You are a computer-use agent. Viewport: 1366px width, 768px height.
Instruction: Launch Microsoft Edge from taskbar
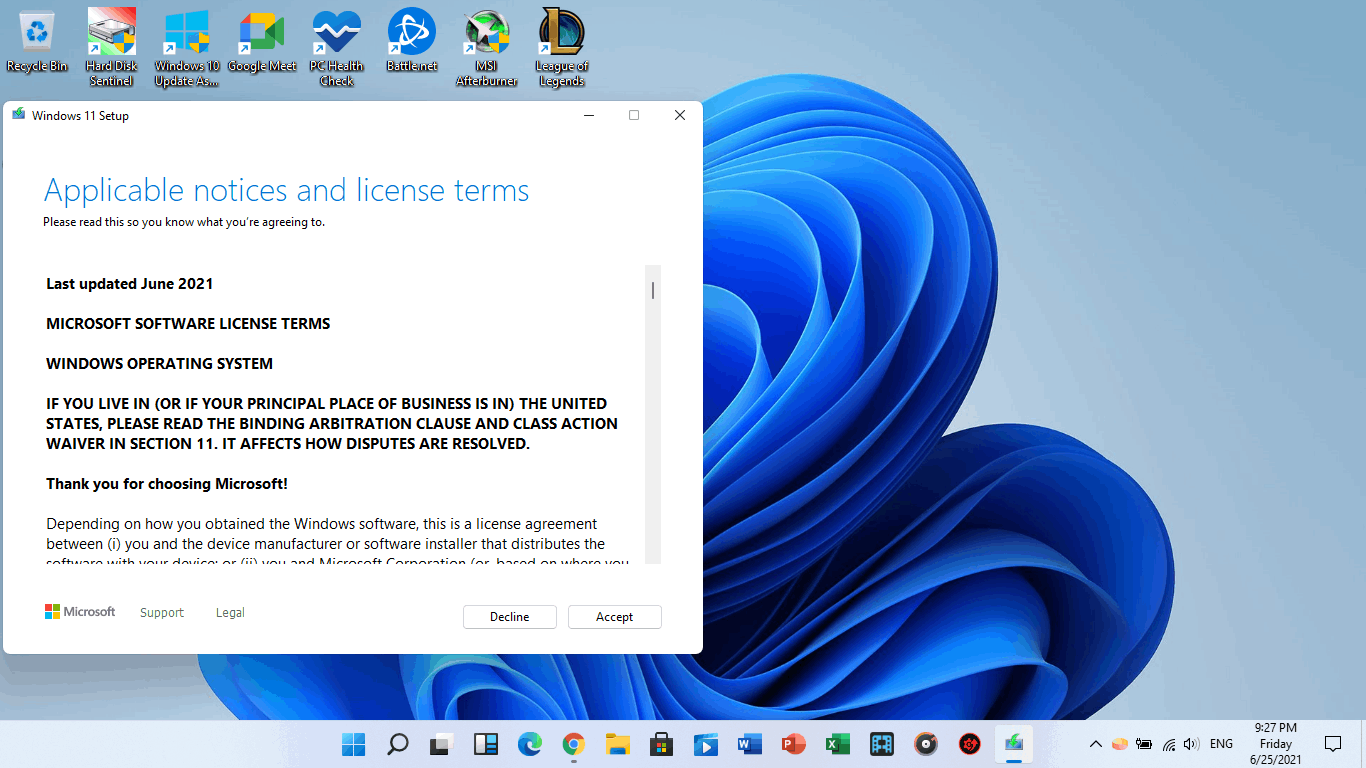click(529, 744)
